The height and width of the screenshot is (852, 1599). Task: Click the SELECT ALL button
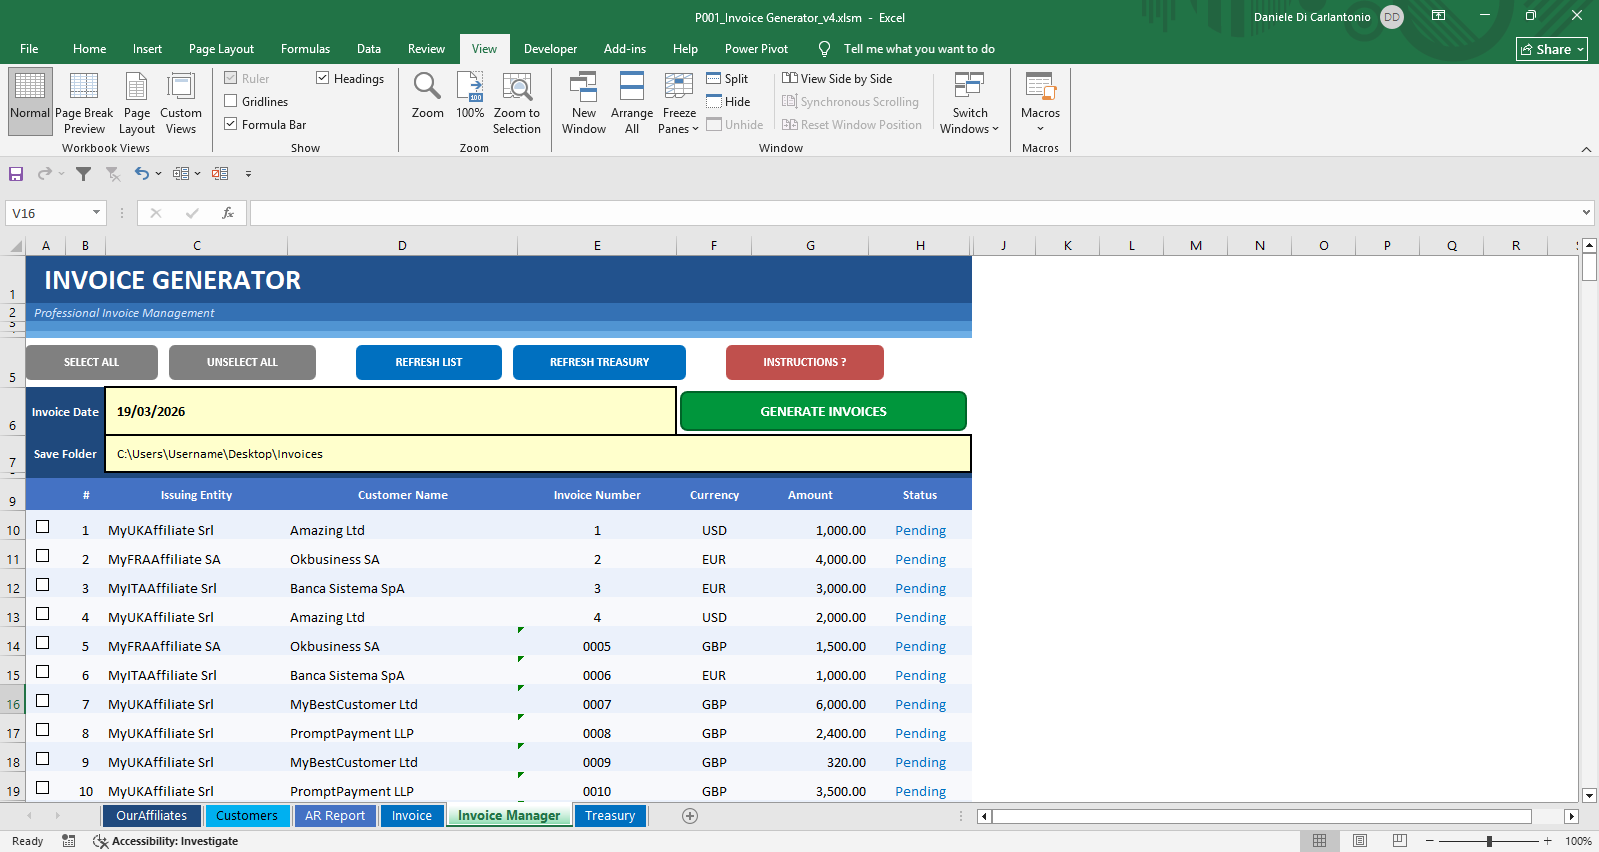click(91, 362)
